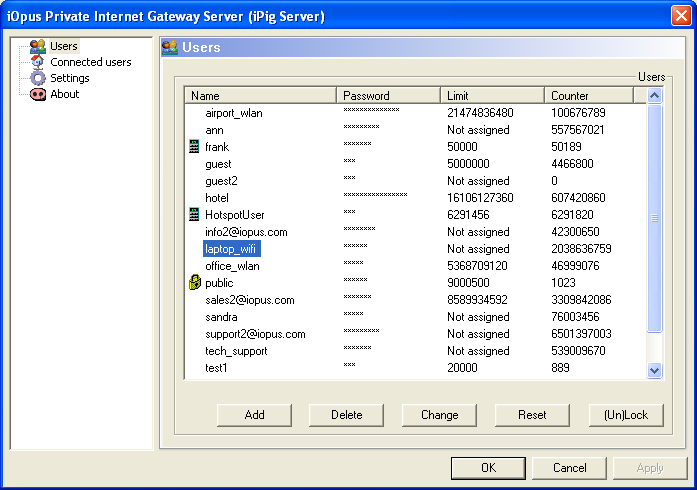Select the sales2@iopus.com user
Viewport: 697px width, 490px height.
coord(250,300)
